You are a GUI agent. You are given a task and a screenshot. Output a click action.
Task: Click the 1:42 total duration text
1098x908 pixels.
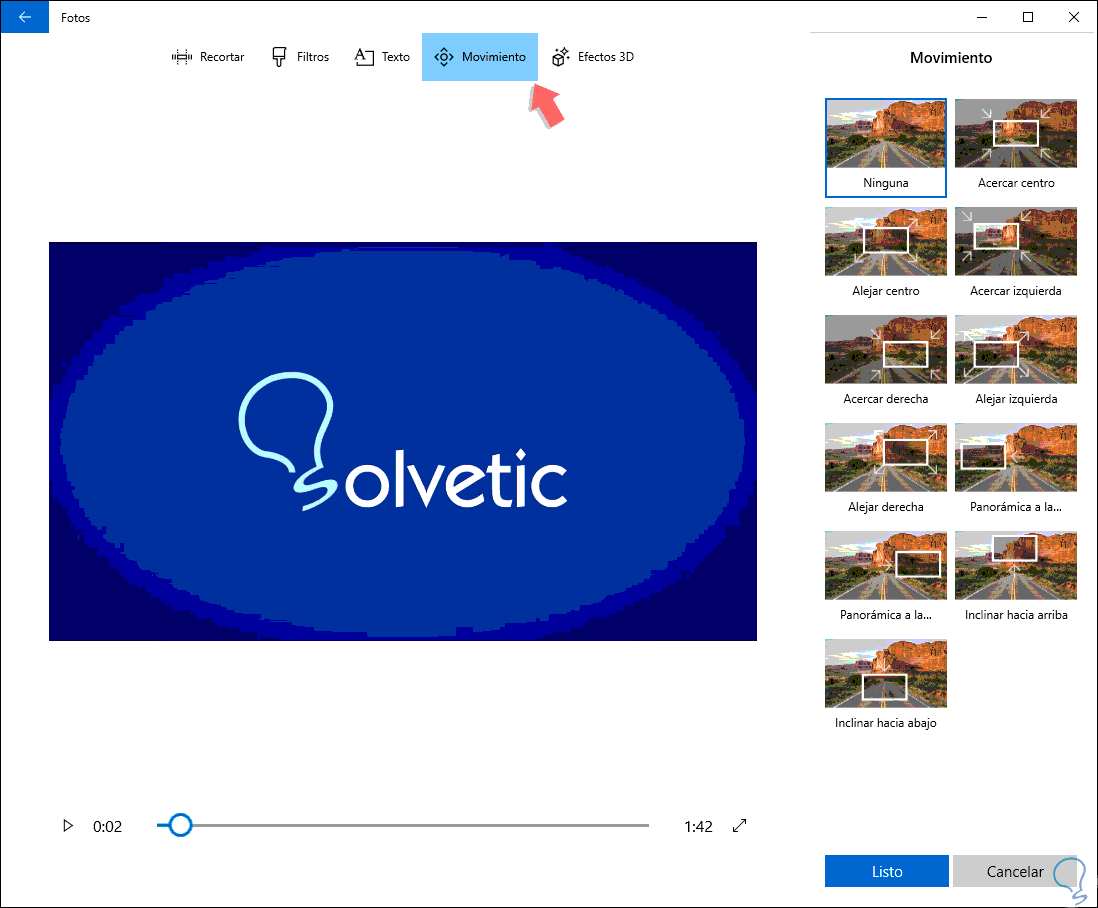[x=698, y=827]
